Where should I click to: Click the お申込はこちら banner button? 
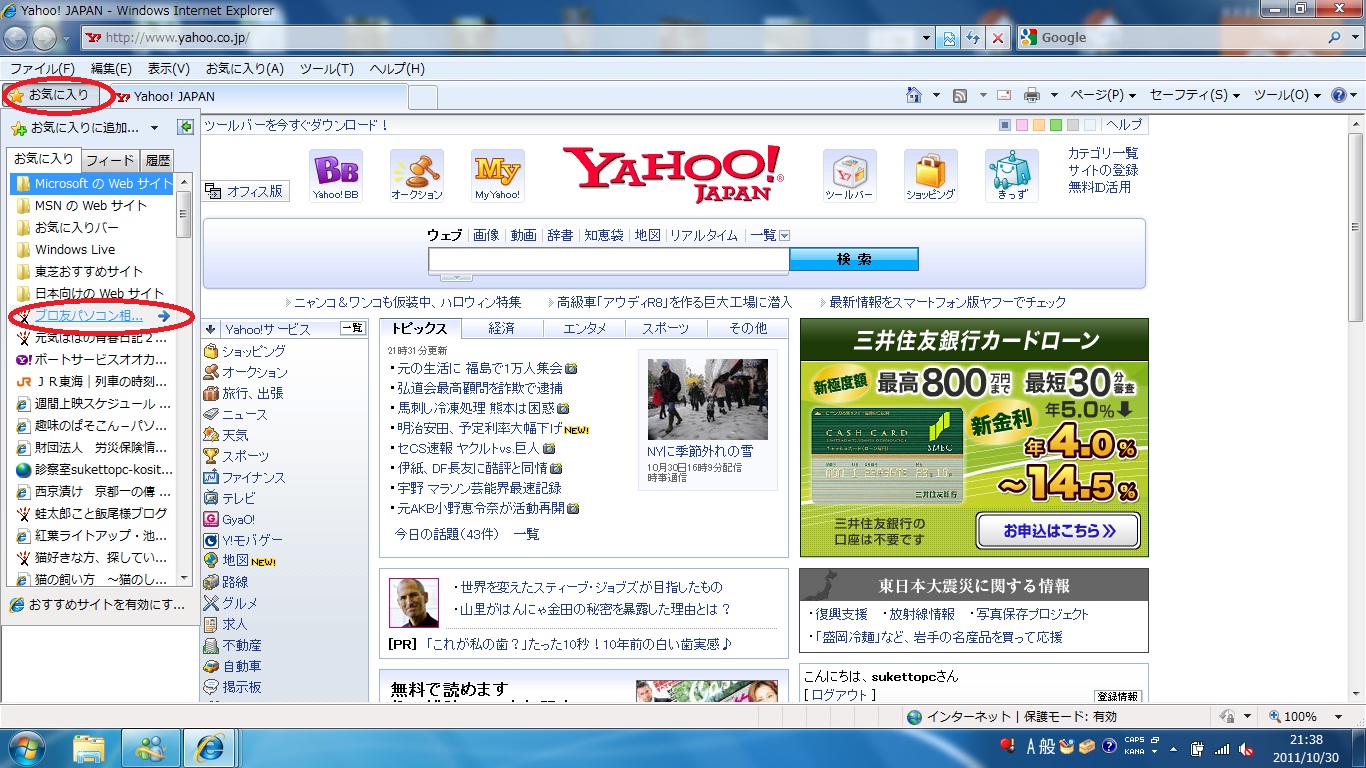point(1057,531)
